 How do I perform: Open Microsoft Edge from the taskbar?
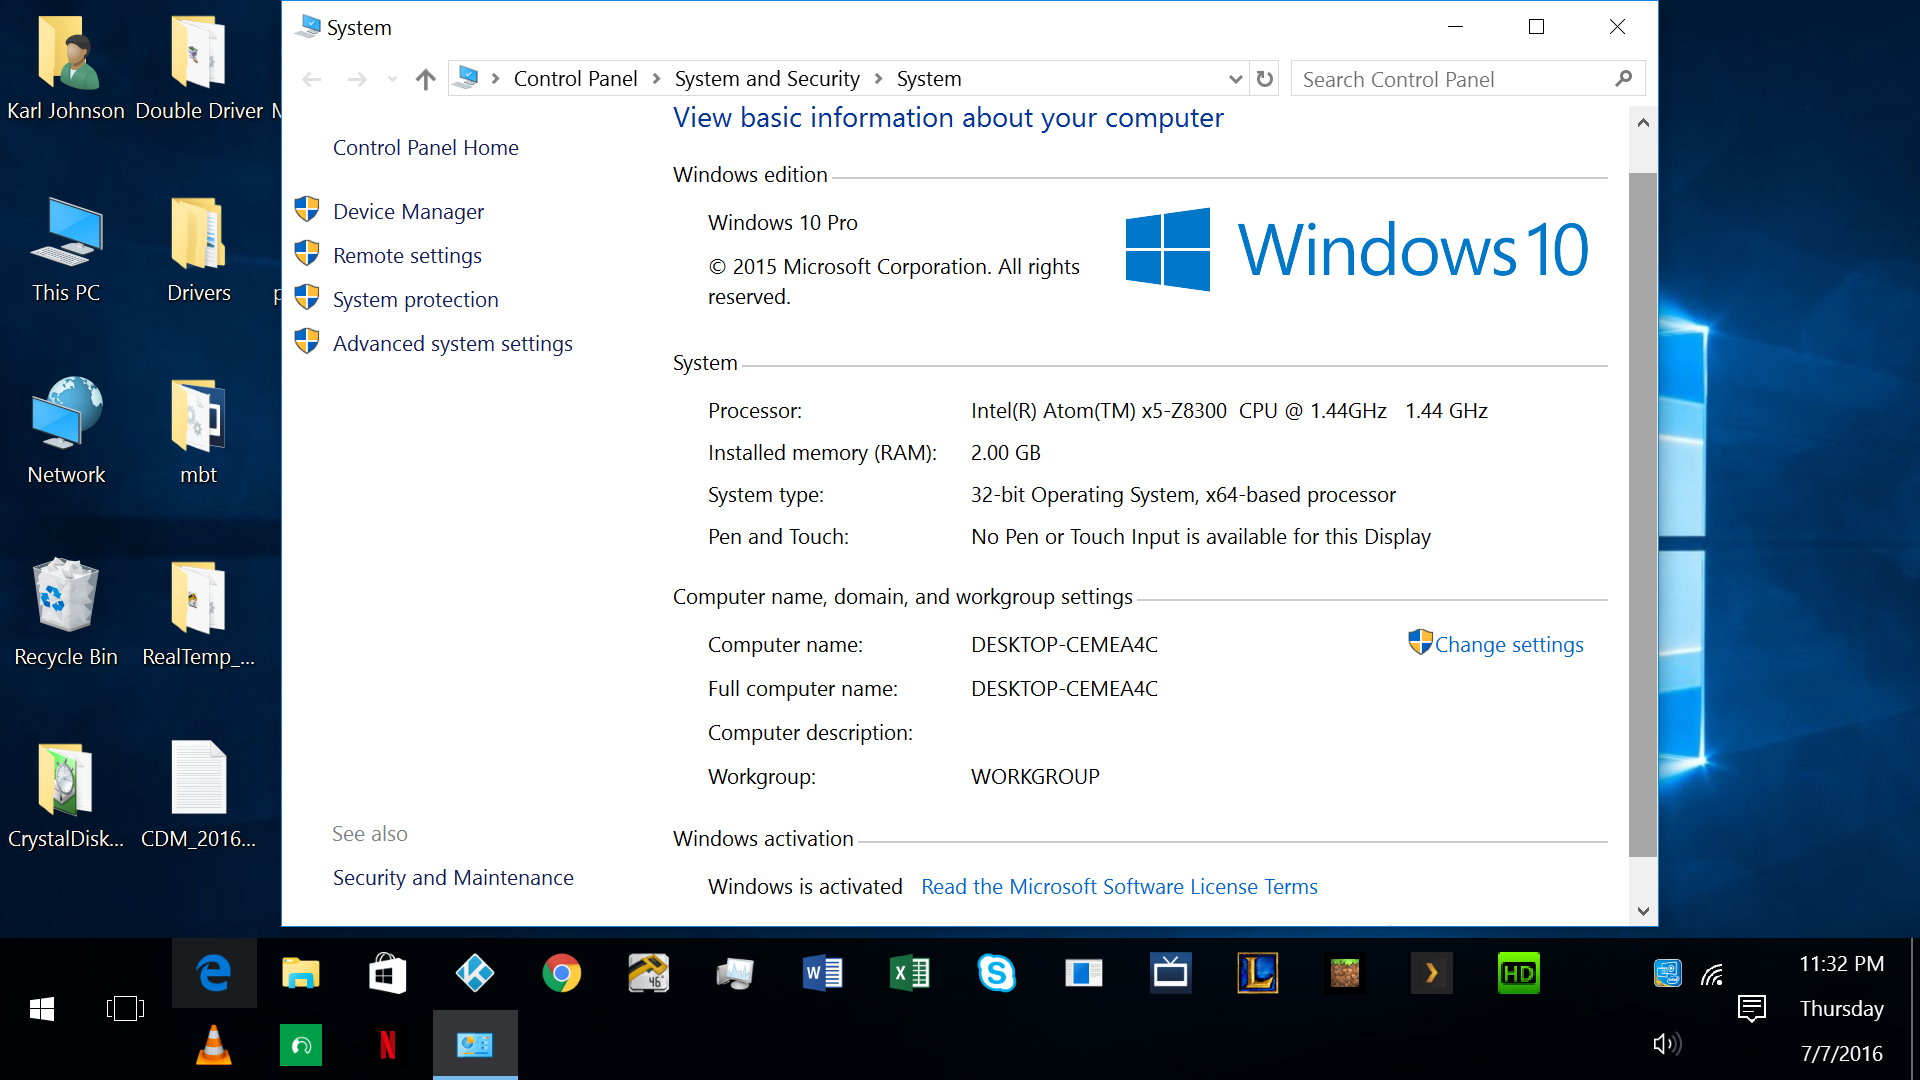[214, 973]
